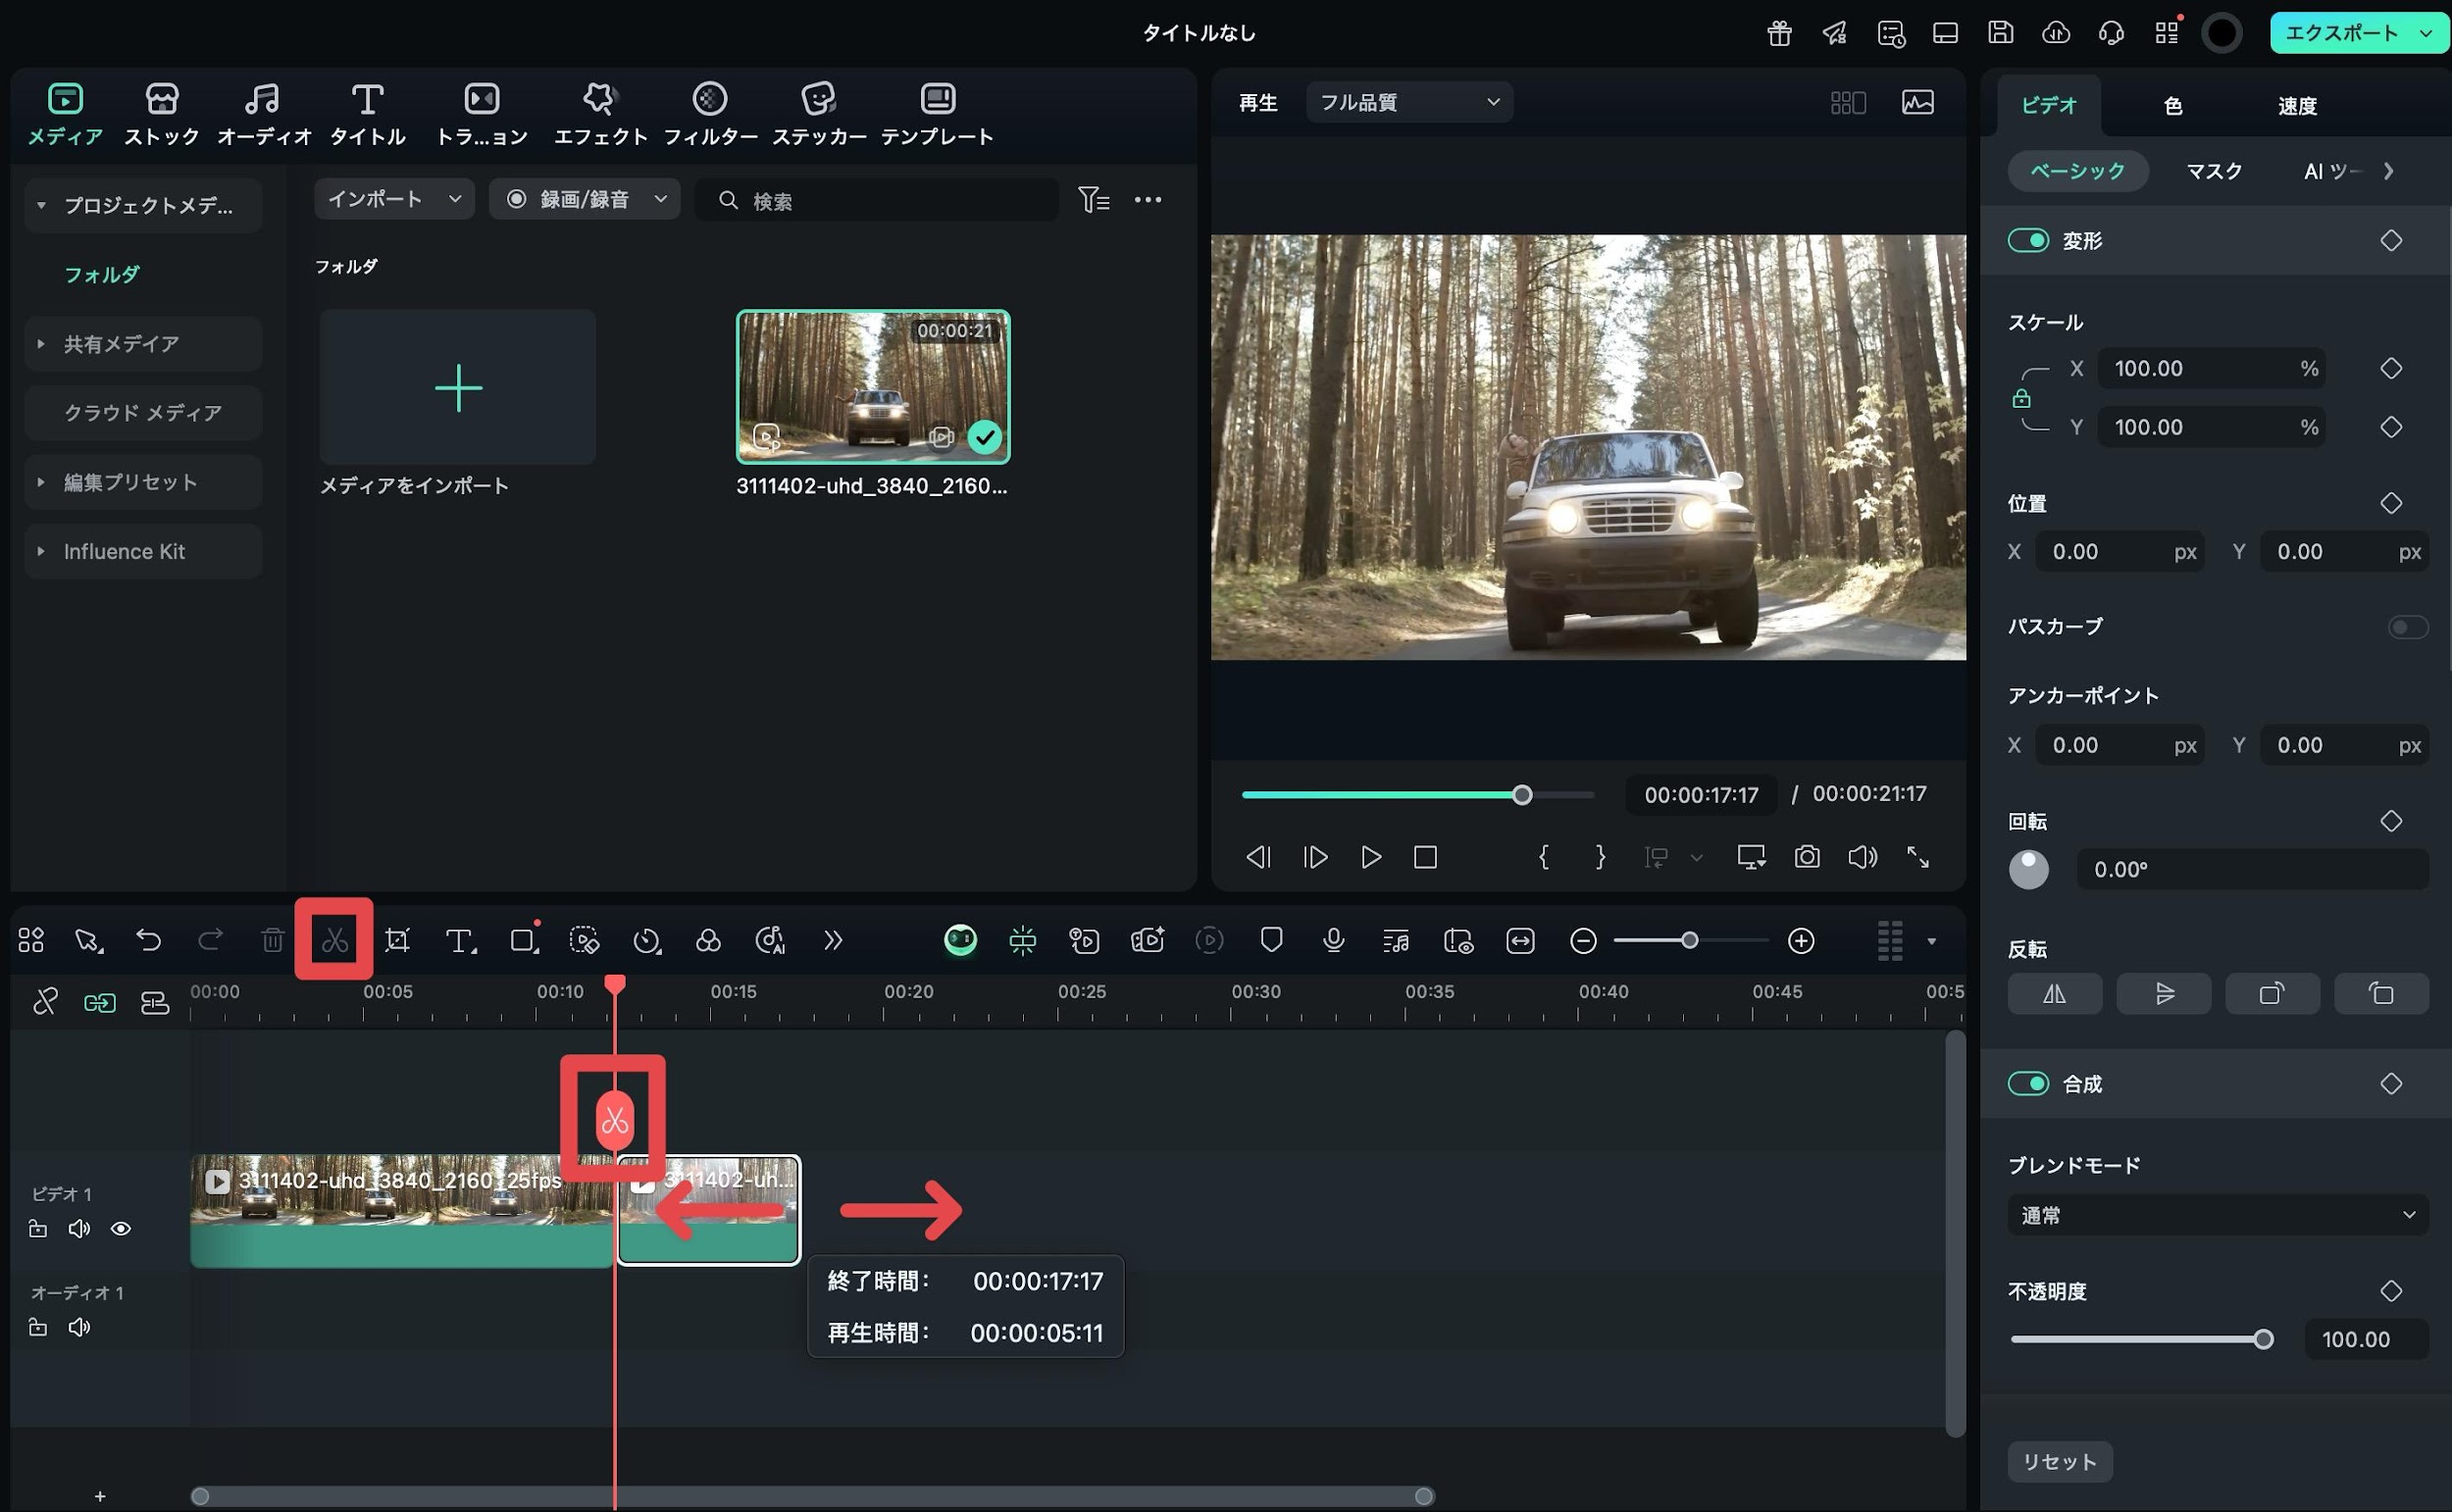Click the cloud upload icon
The image size is (2452, 1512).
2056,33
